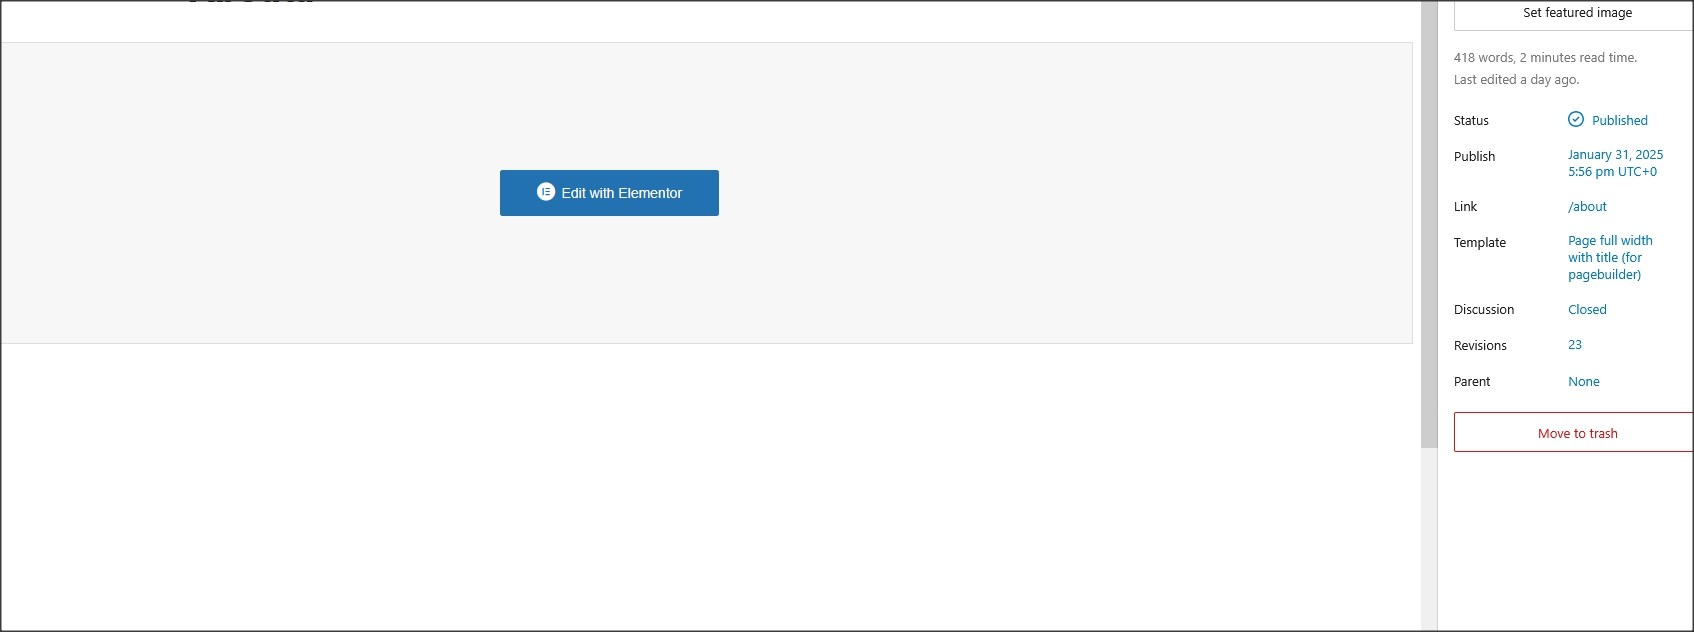
Task: Click the Published checkmark circle icon
Action: (1576, 119)
